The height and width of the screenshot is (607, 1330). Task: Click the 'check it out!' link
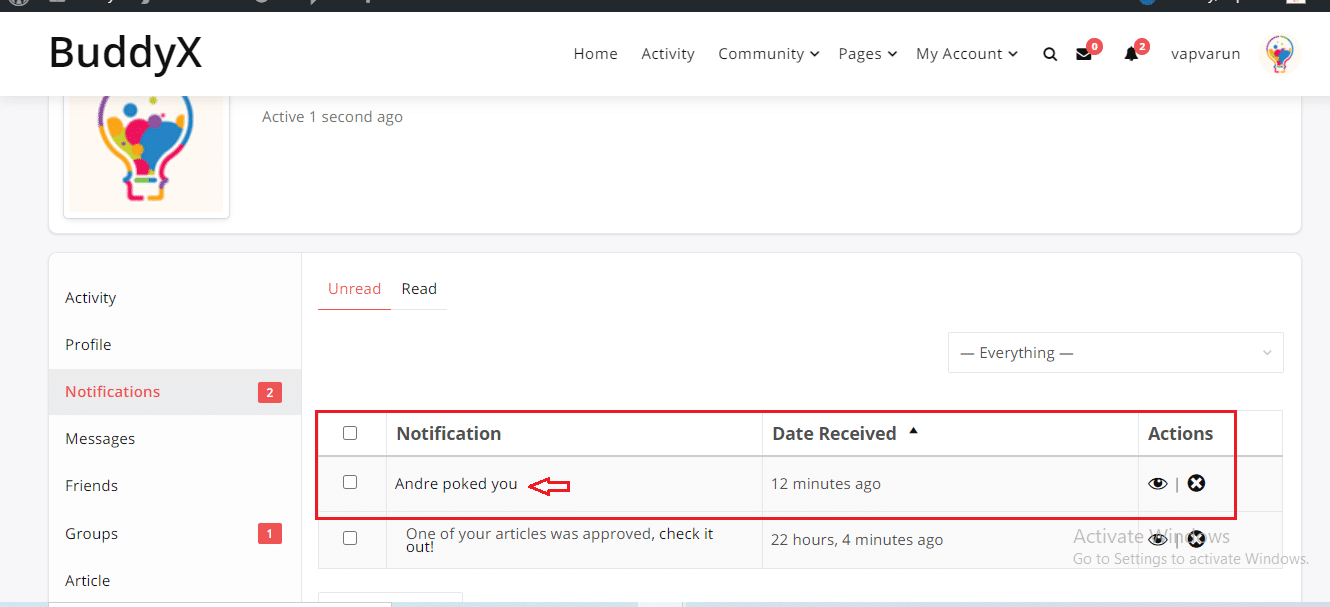click(685, 534)
